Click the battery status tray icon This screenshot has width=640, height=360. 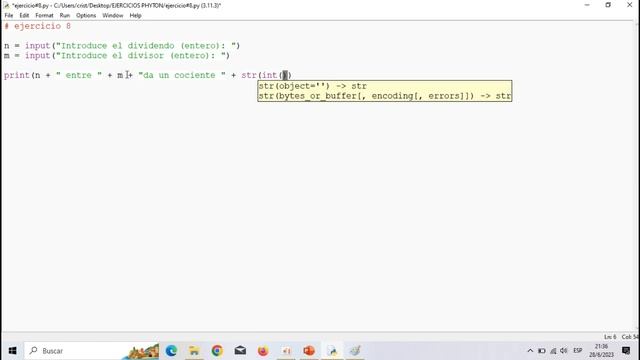tap(542, 351)
